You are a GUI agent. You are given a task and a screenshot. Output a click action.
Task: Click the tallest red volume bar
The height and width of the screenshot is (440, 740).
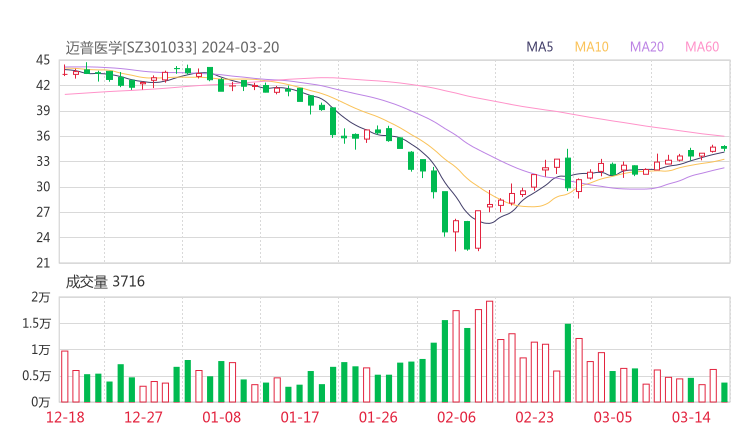tap(489, 352)
